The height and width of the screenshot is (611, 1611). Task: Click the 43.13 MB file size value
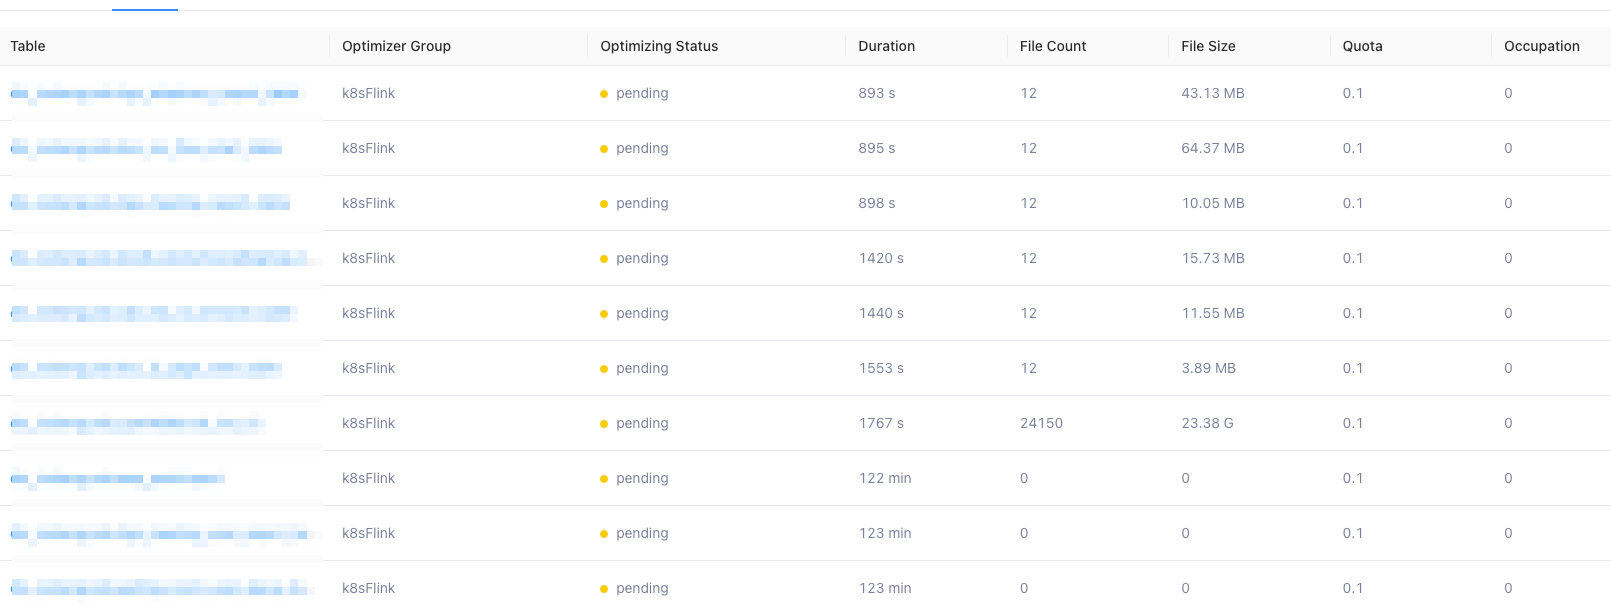(1213, 93)
